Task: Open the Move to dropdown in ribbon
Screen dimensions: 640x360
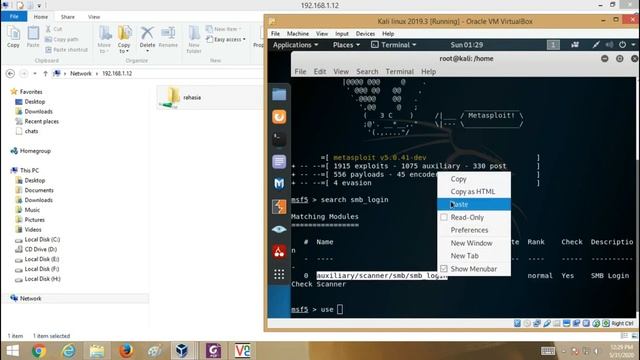Action: pos(104,39)
